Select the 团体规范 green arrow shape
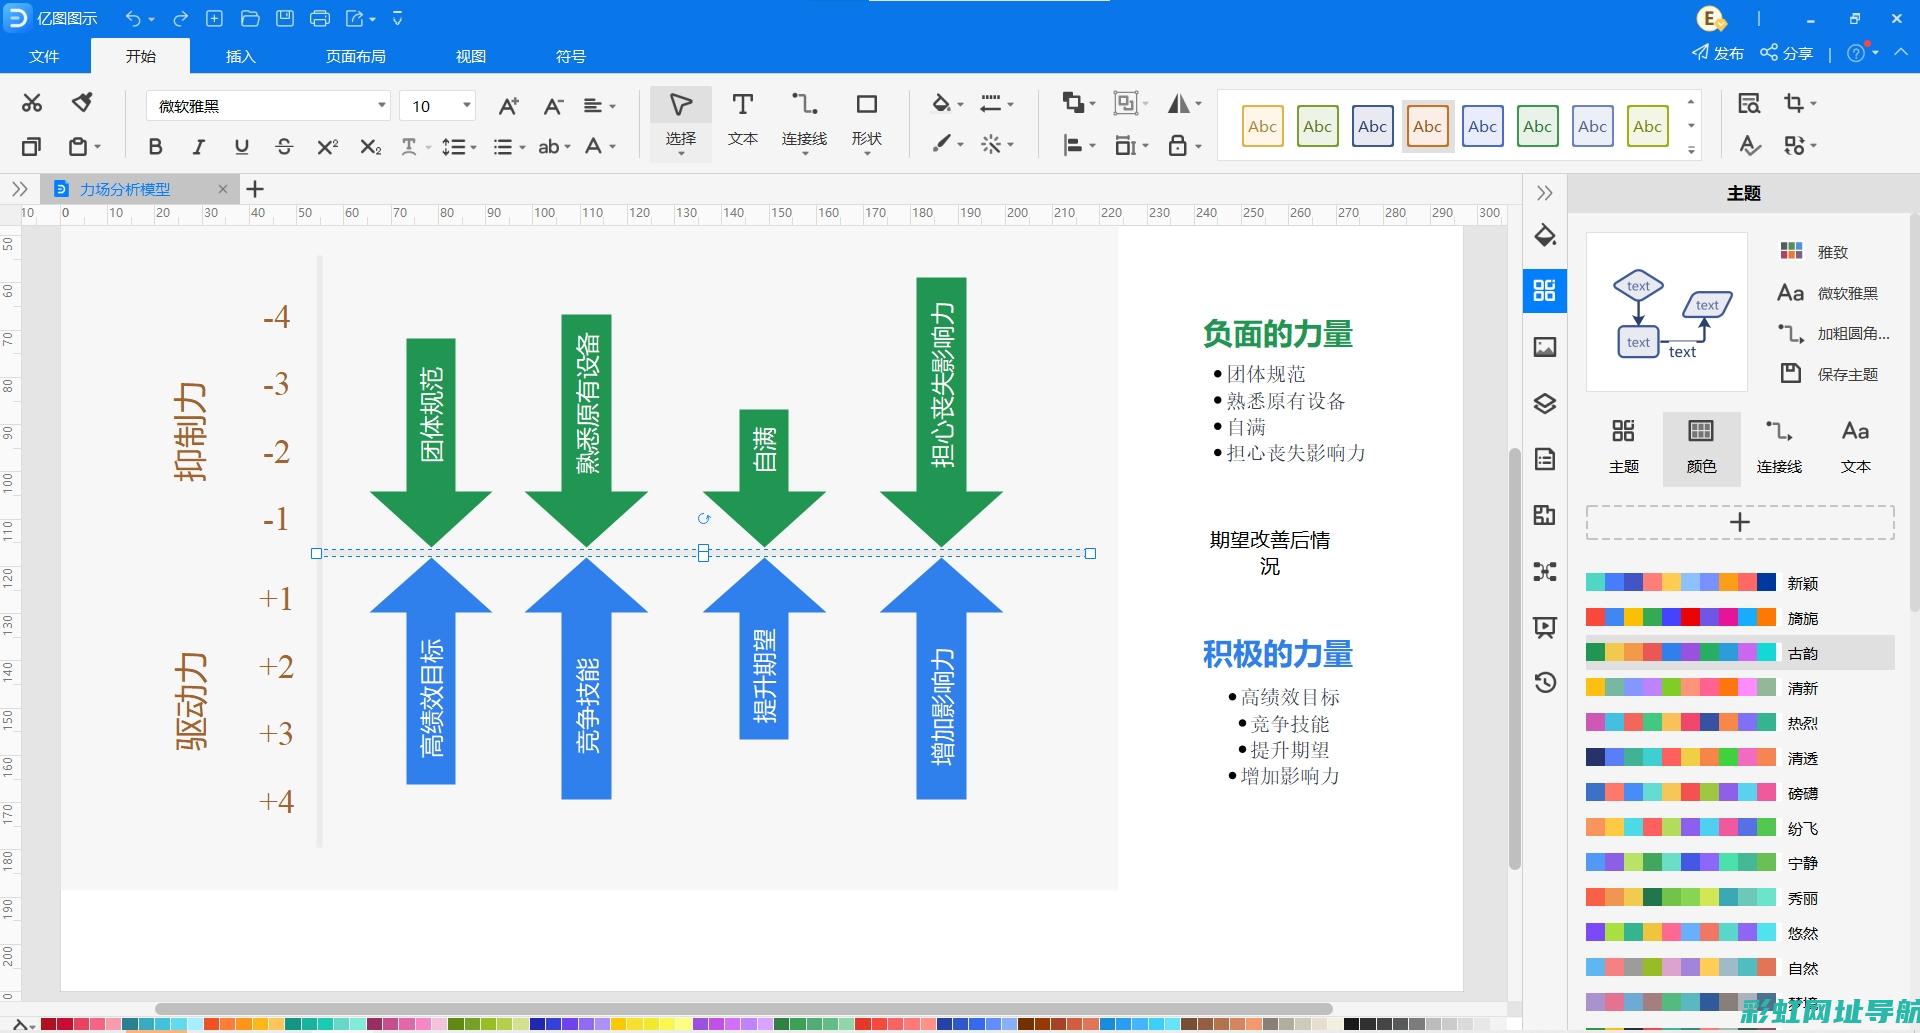Viewport: 1920px width, 1033px height. [431, 442]
